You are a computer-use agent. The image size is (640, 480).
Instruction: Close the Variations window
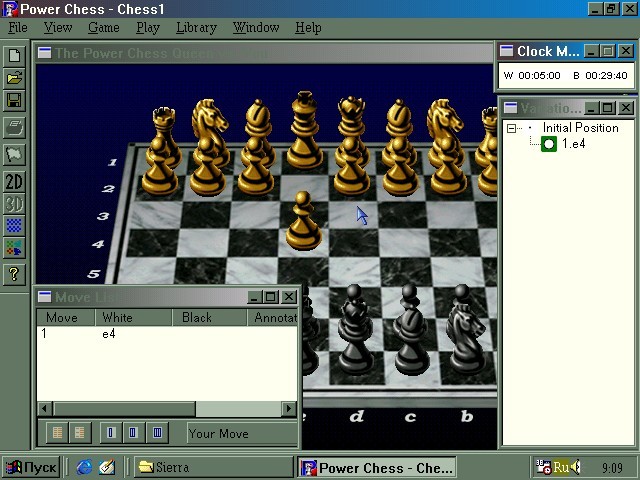coord(626,108)
